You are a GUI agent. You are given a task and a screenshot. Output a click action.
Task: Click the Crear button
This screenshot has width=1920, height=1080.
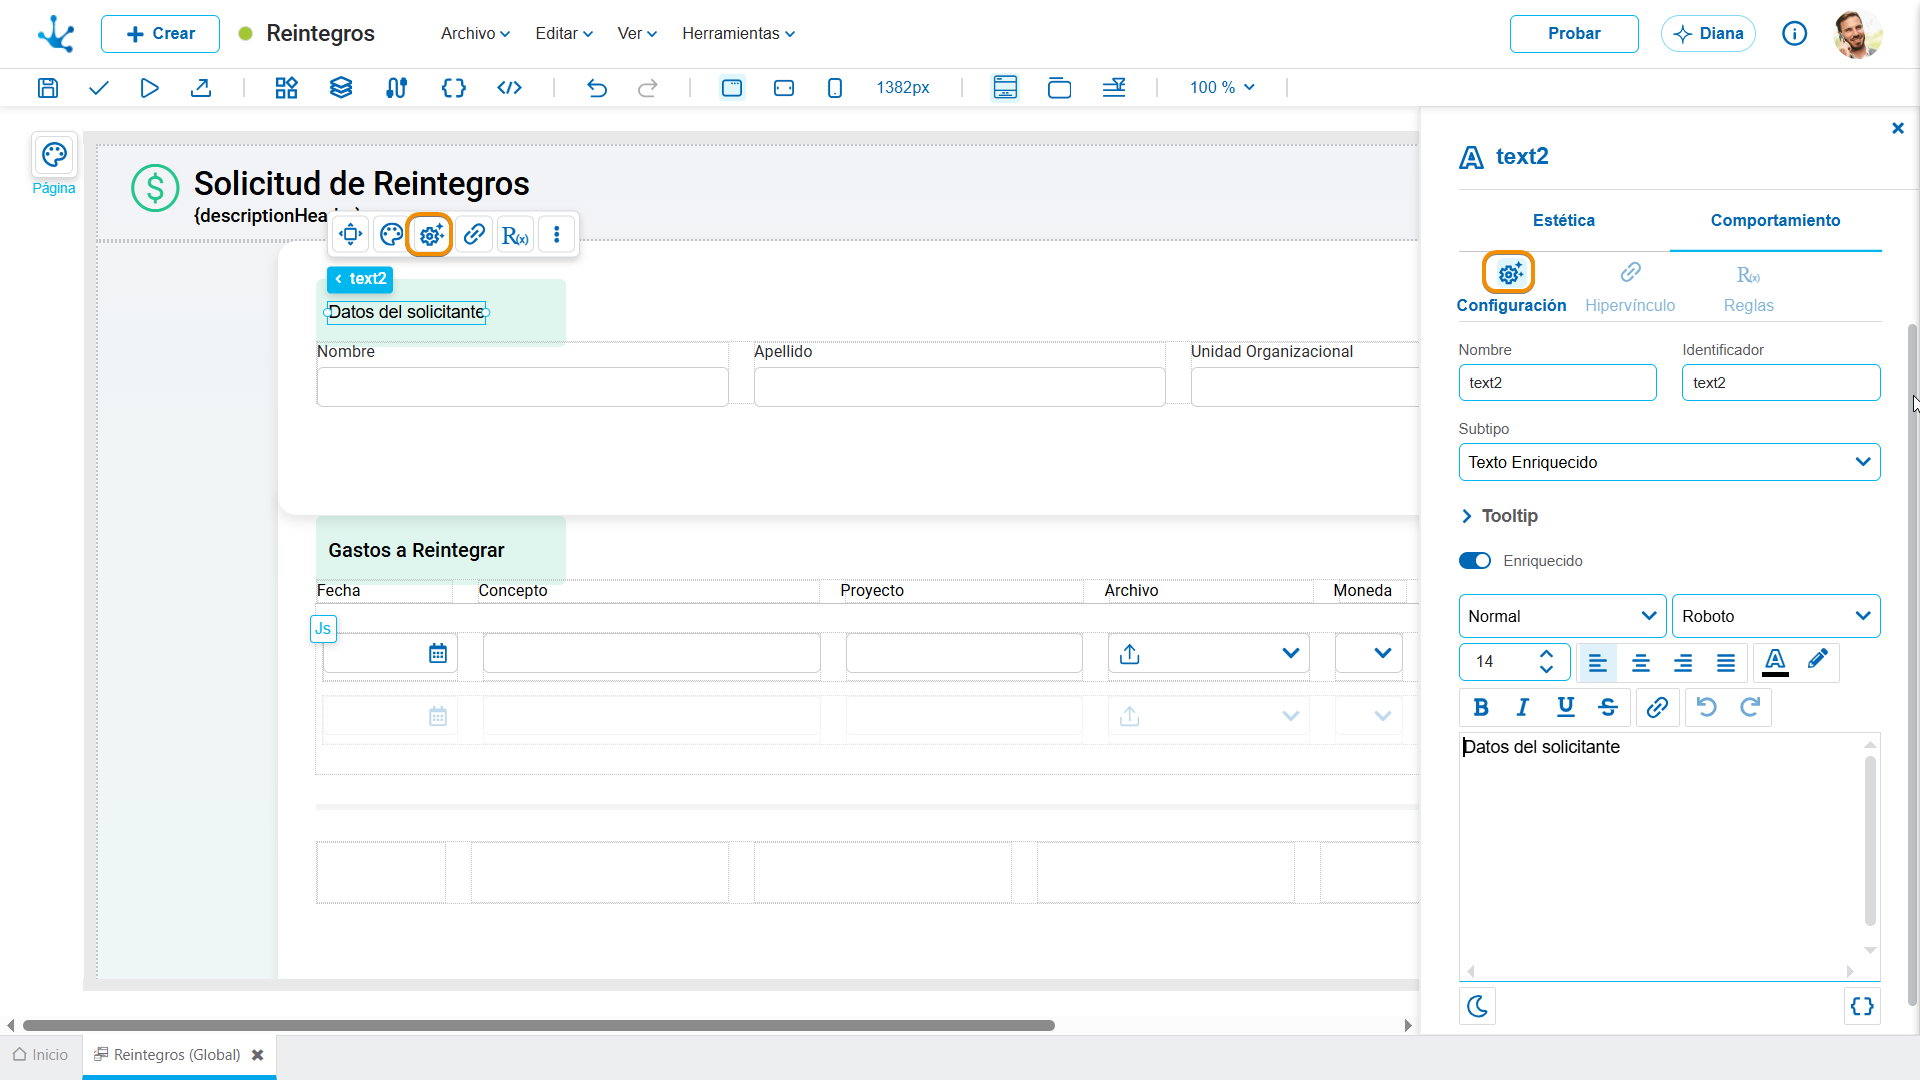[160, 33]
